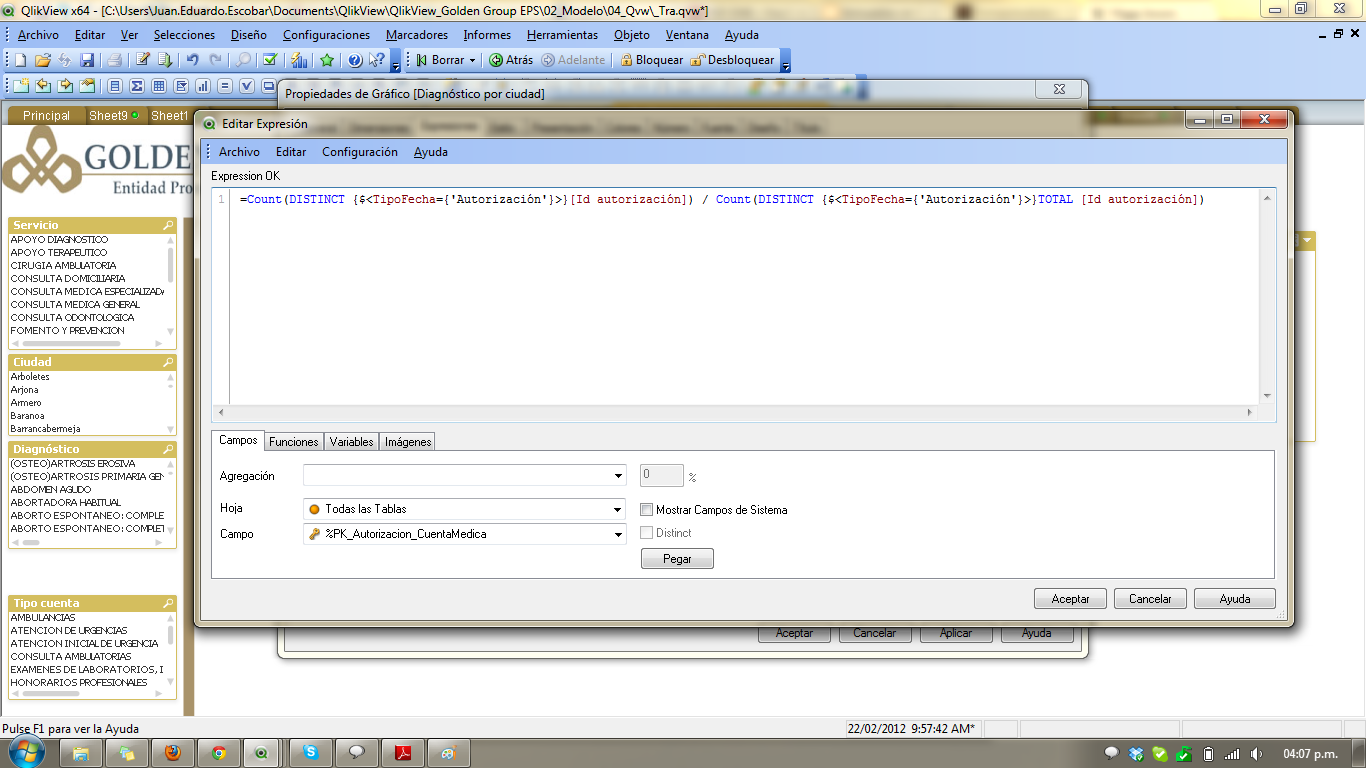This screenshot has width=1366, height=768.
Task: Add a bookmark with the green star
Action: (327, 60)
